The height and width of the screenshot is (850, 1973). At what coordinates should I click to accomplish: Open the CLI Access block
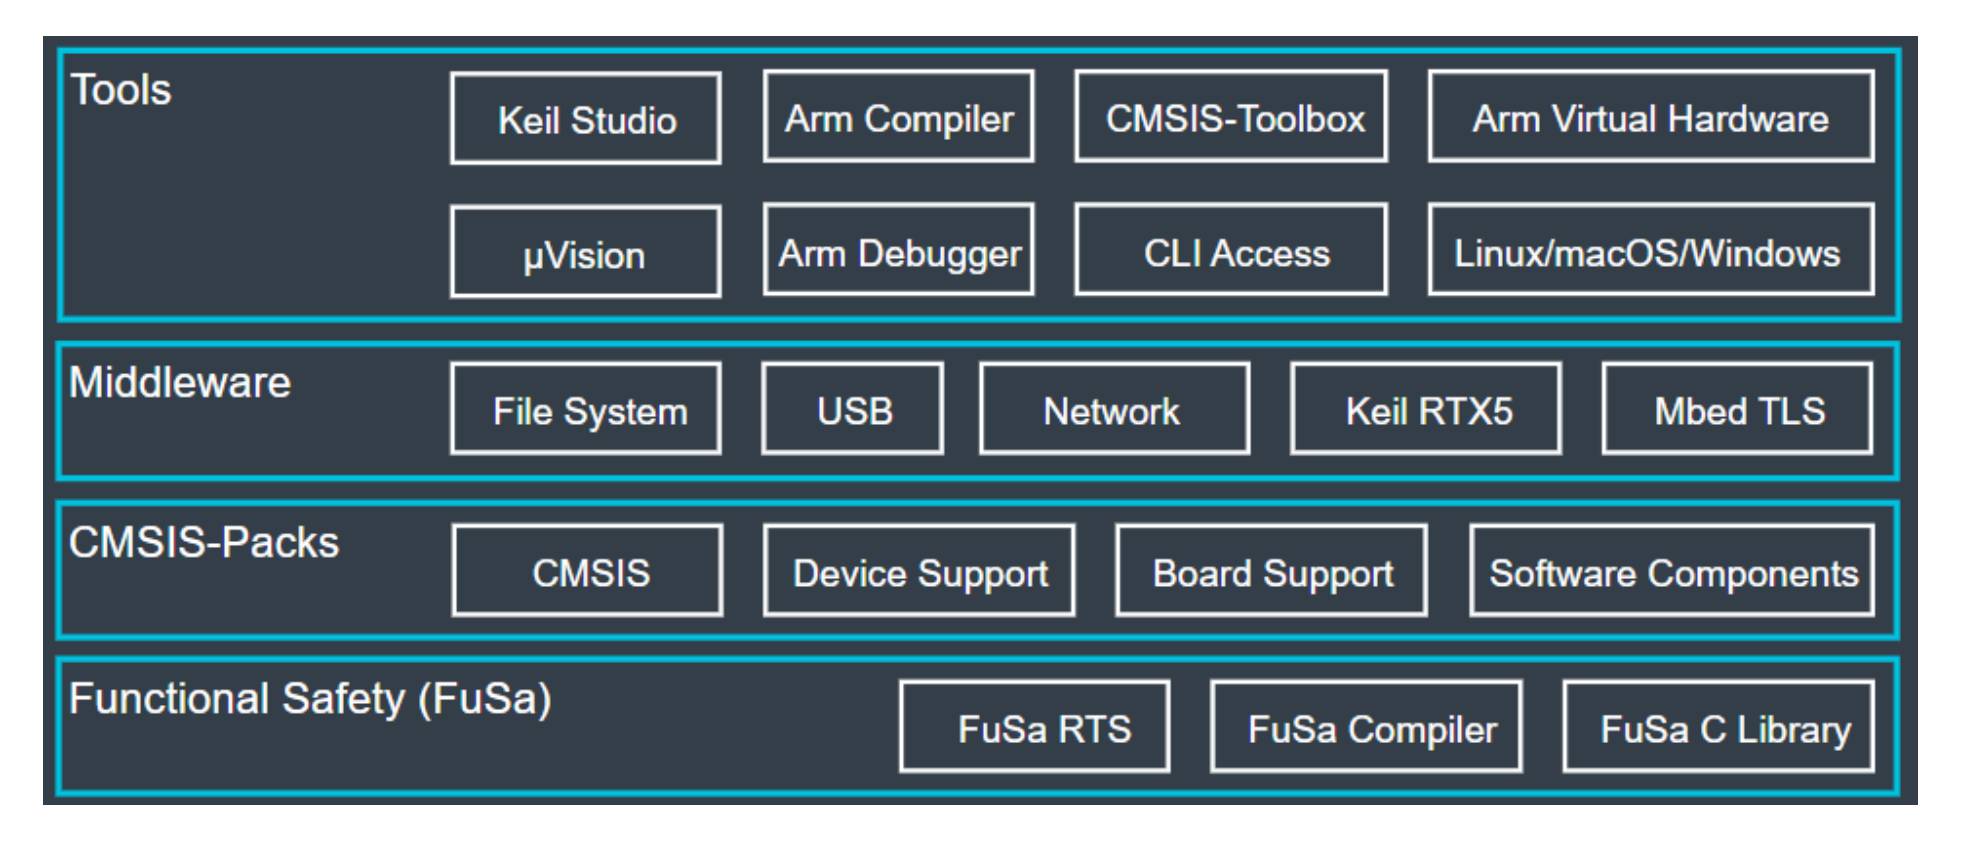[x=1231, y=250]
